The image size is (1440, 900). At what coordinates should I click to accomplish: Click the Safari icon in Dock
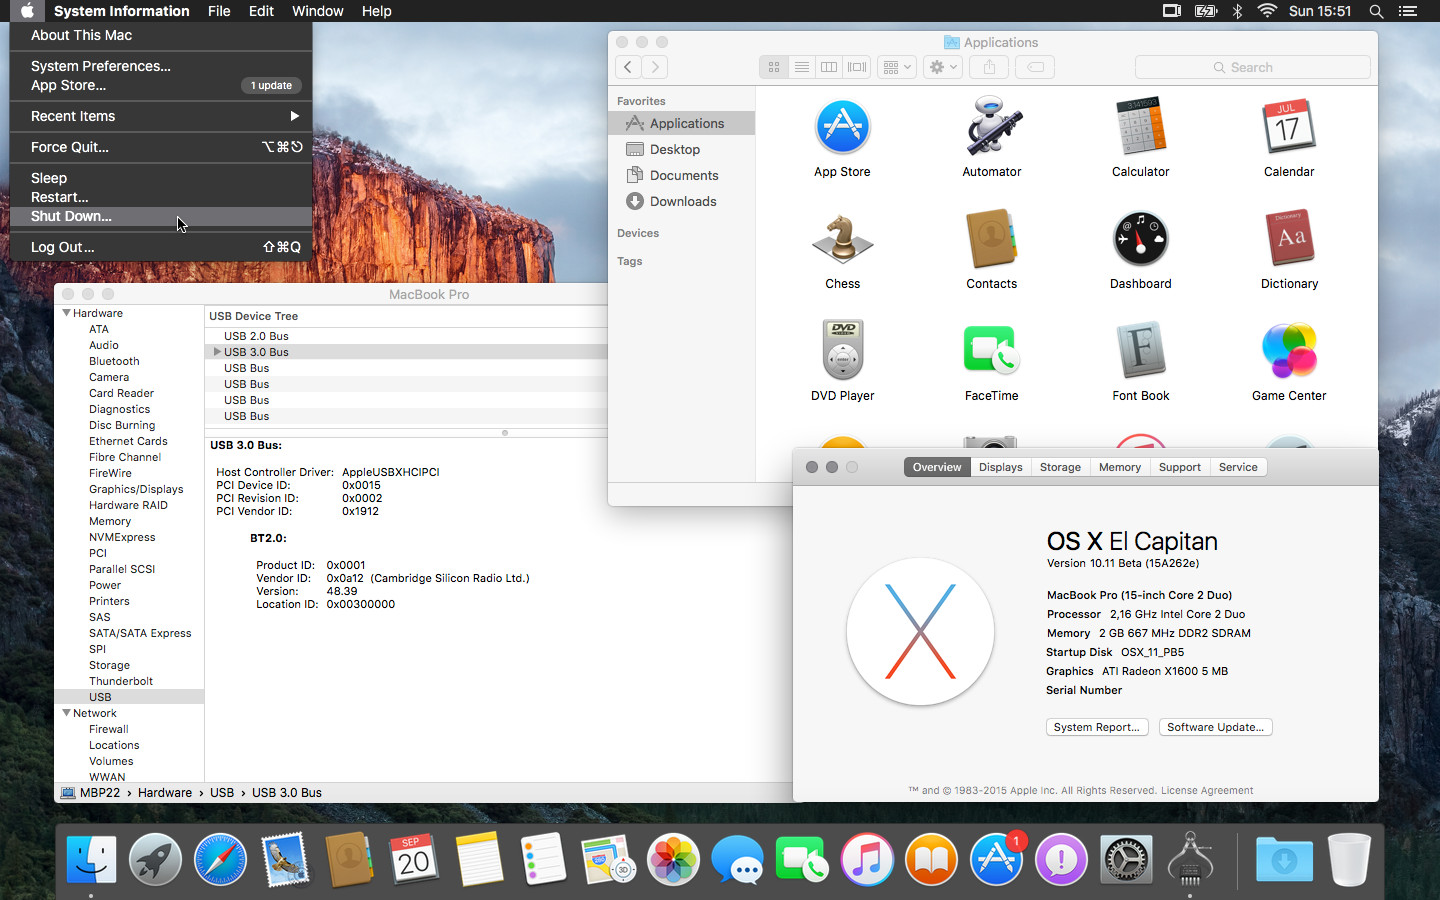coord(220,860)
